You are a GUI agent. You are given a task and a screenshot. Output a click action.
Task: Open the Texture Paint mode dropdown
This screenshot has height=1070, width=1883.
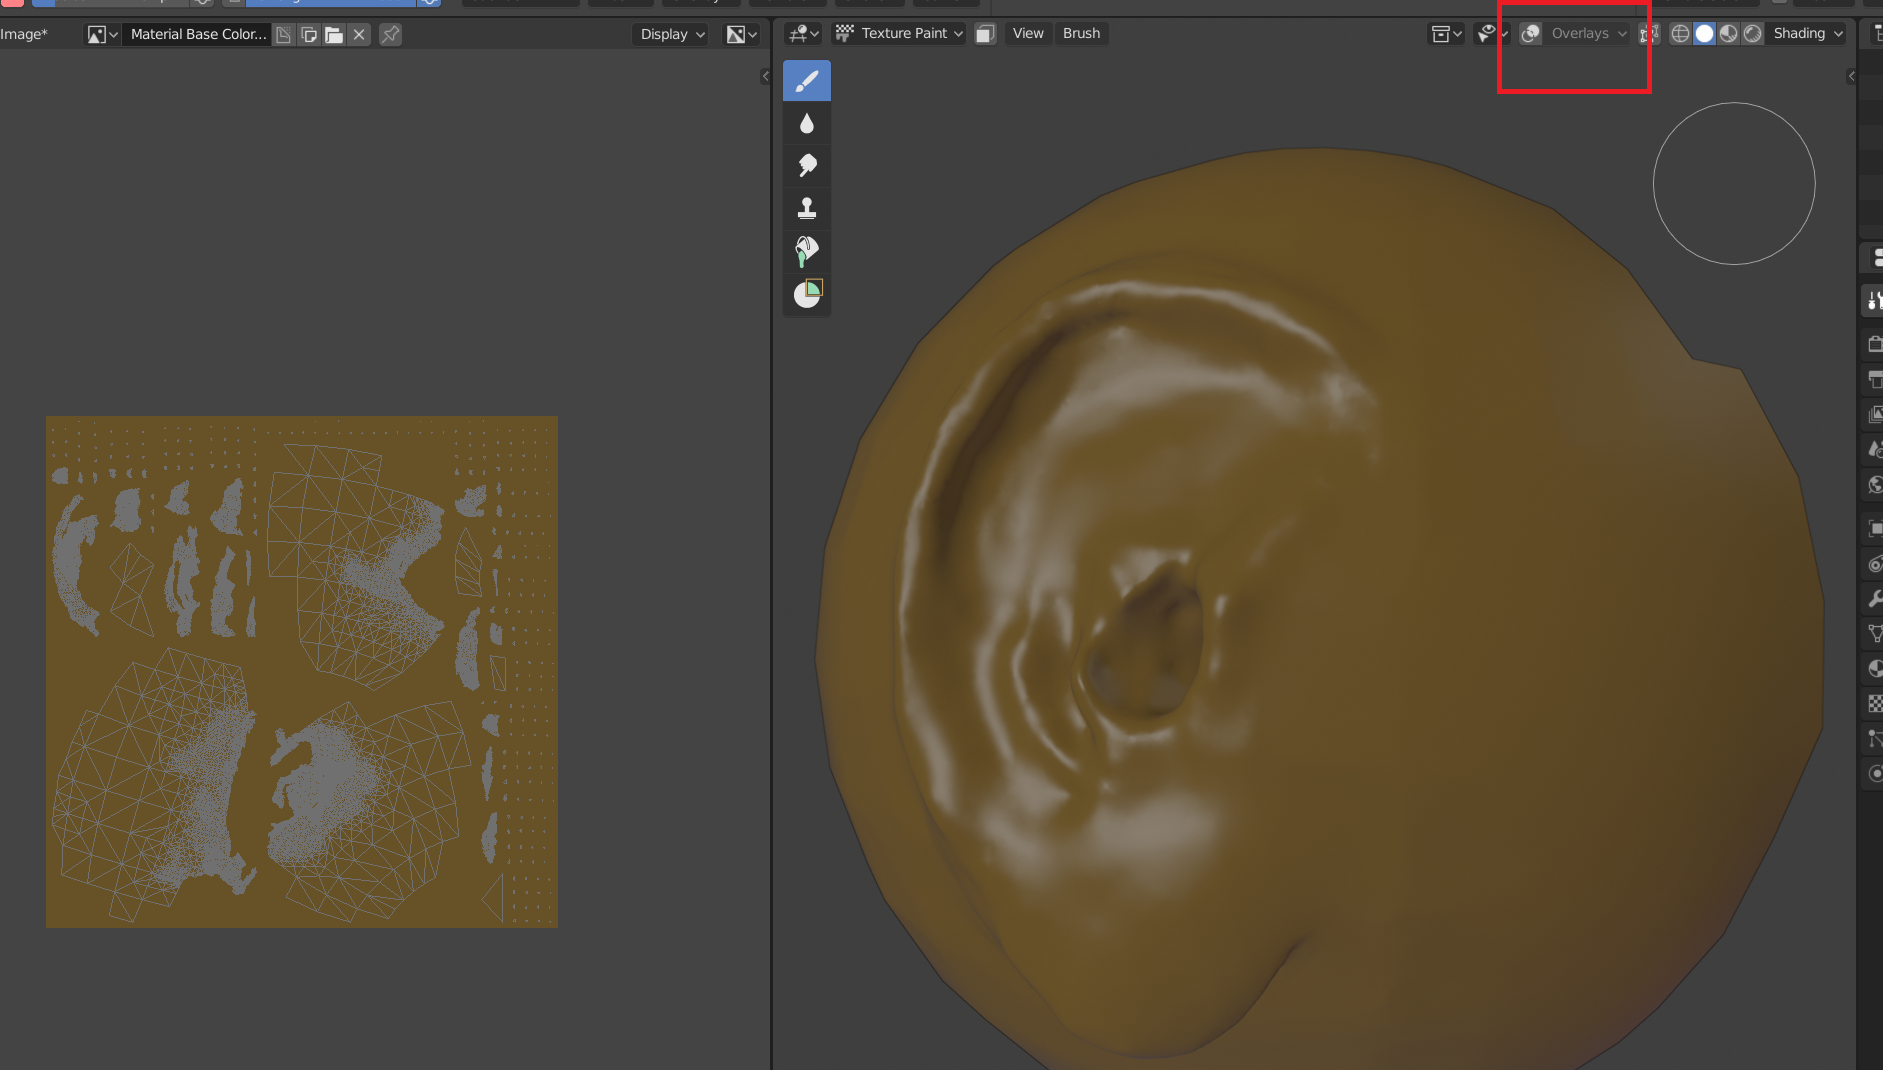(899, 33)
